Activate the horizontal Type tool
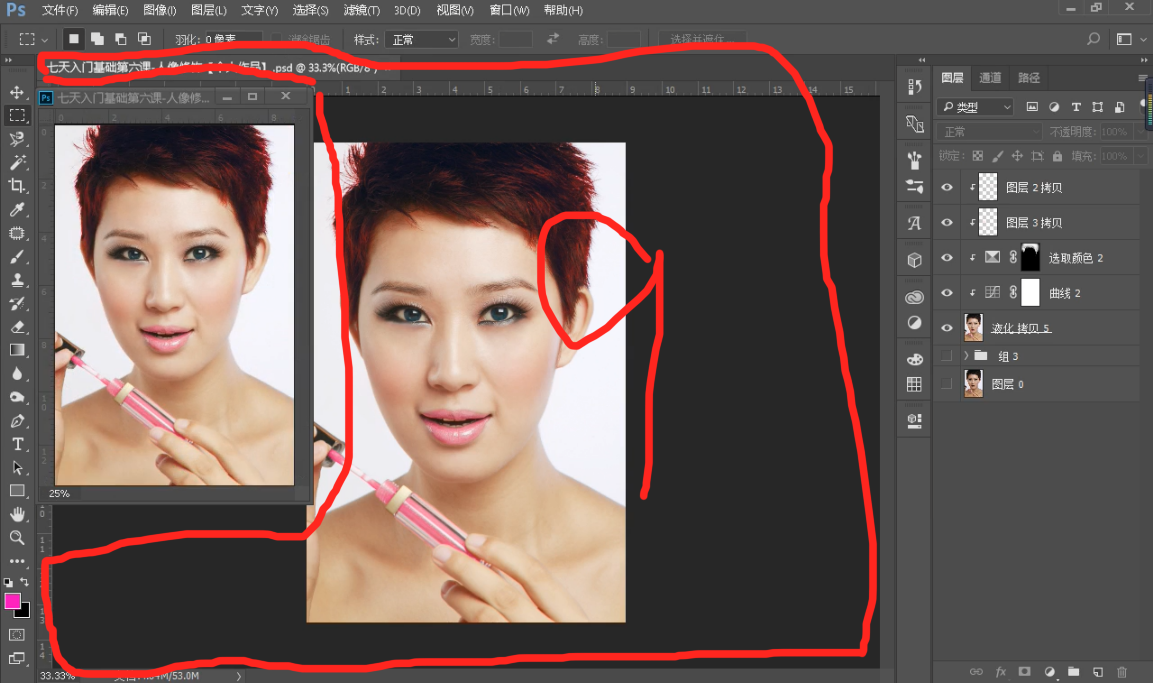This screenshot has width=1153, height=683. tap(17, 444)
